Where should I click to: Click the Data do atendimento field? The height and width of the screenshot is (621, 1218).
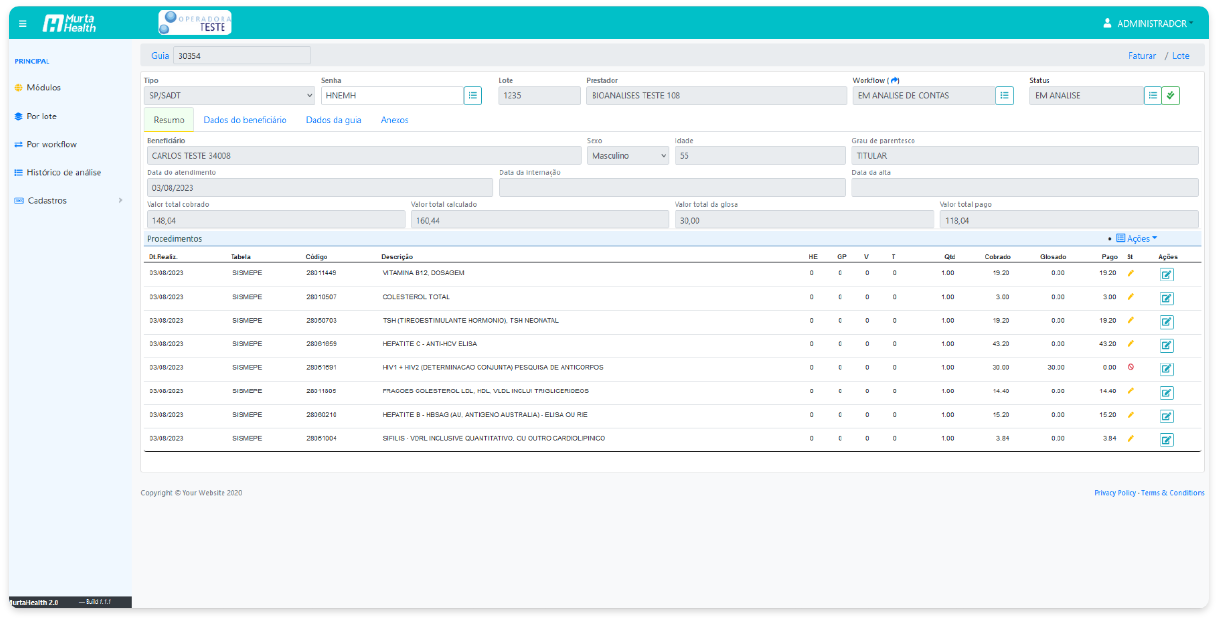point(319,188)
